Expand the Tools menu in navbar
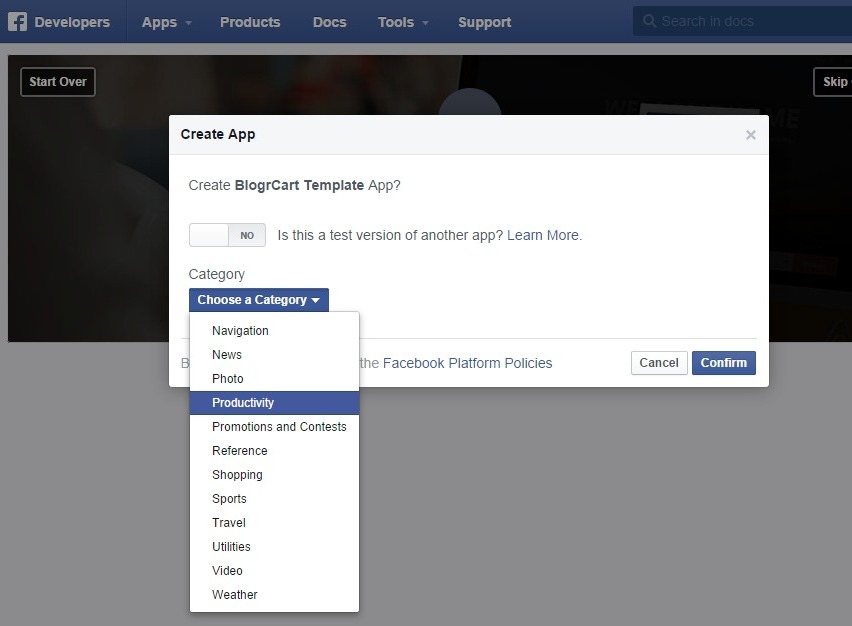The width and height of the screenshot is (852, 626). pyautogui.click(x=403, y=22)
